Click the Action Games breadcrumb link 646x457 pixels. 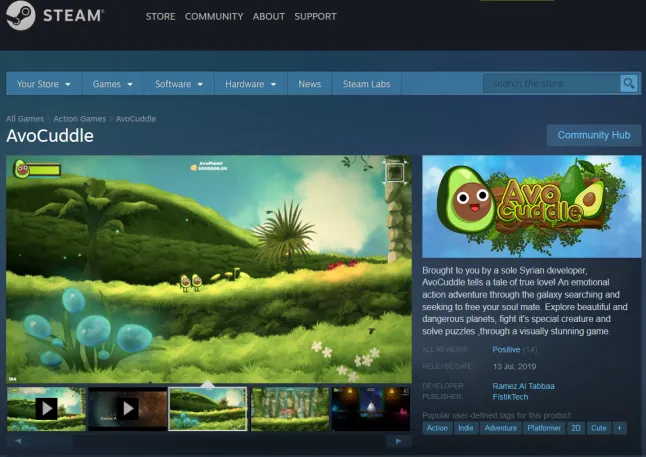pyautogui.click(x=80, y=119)
